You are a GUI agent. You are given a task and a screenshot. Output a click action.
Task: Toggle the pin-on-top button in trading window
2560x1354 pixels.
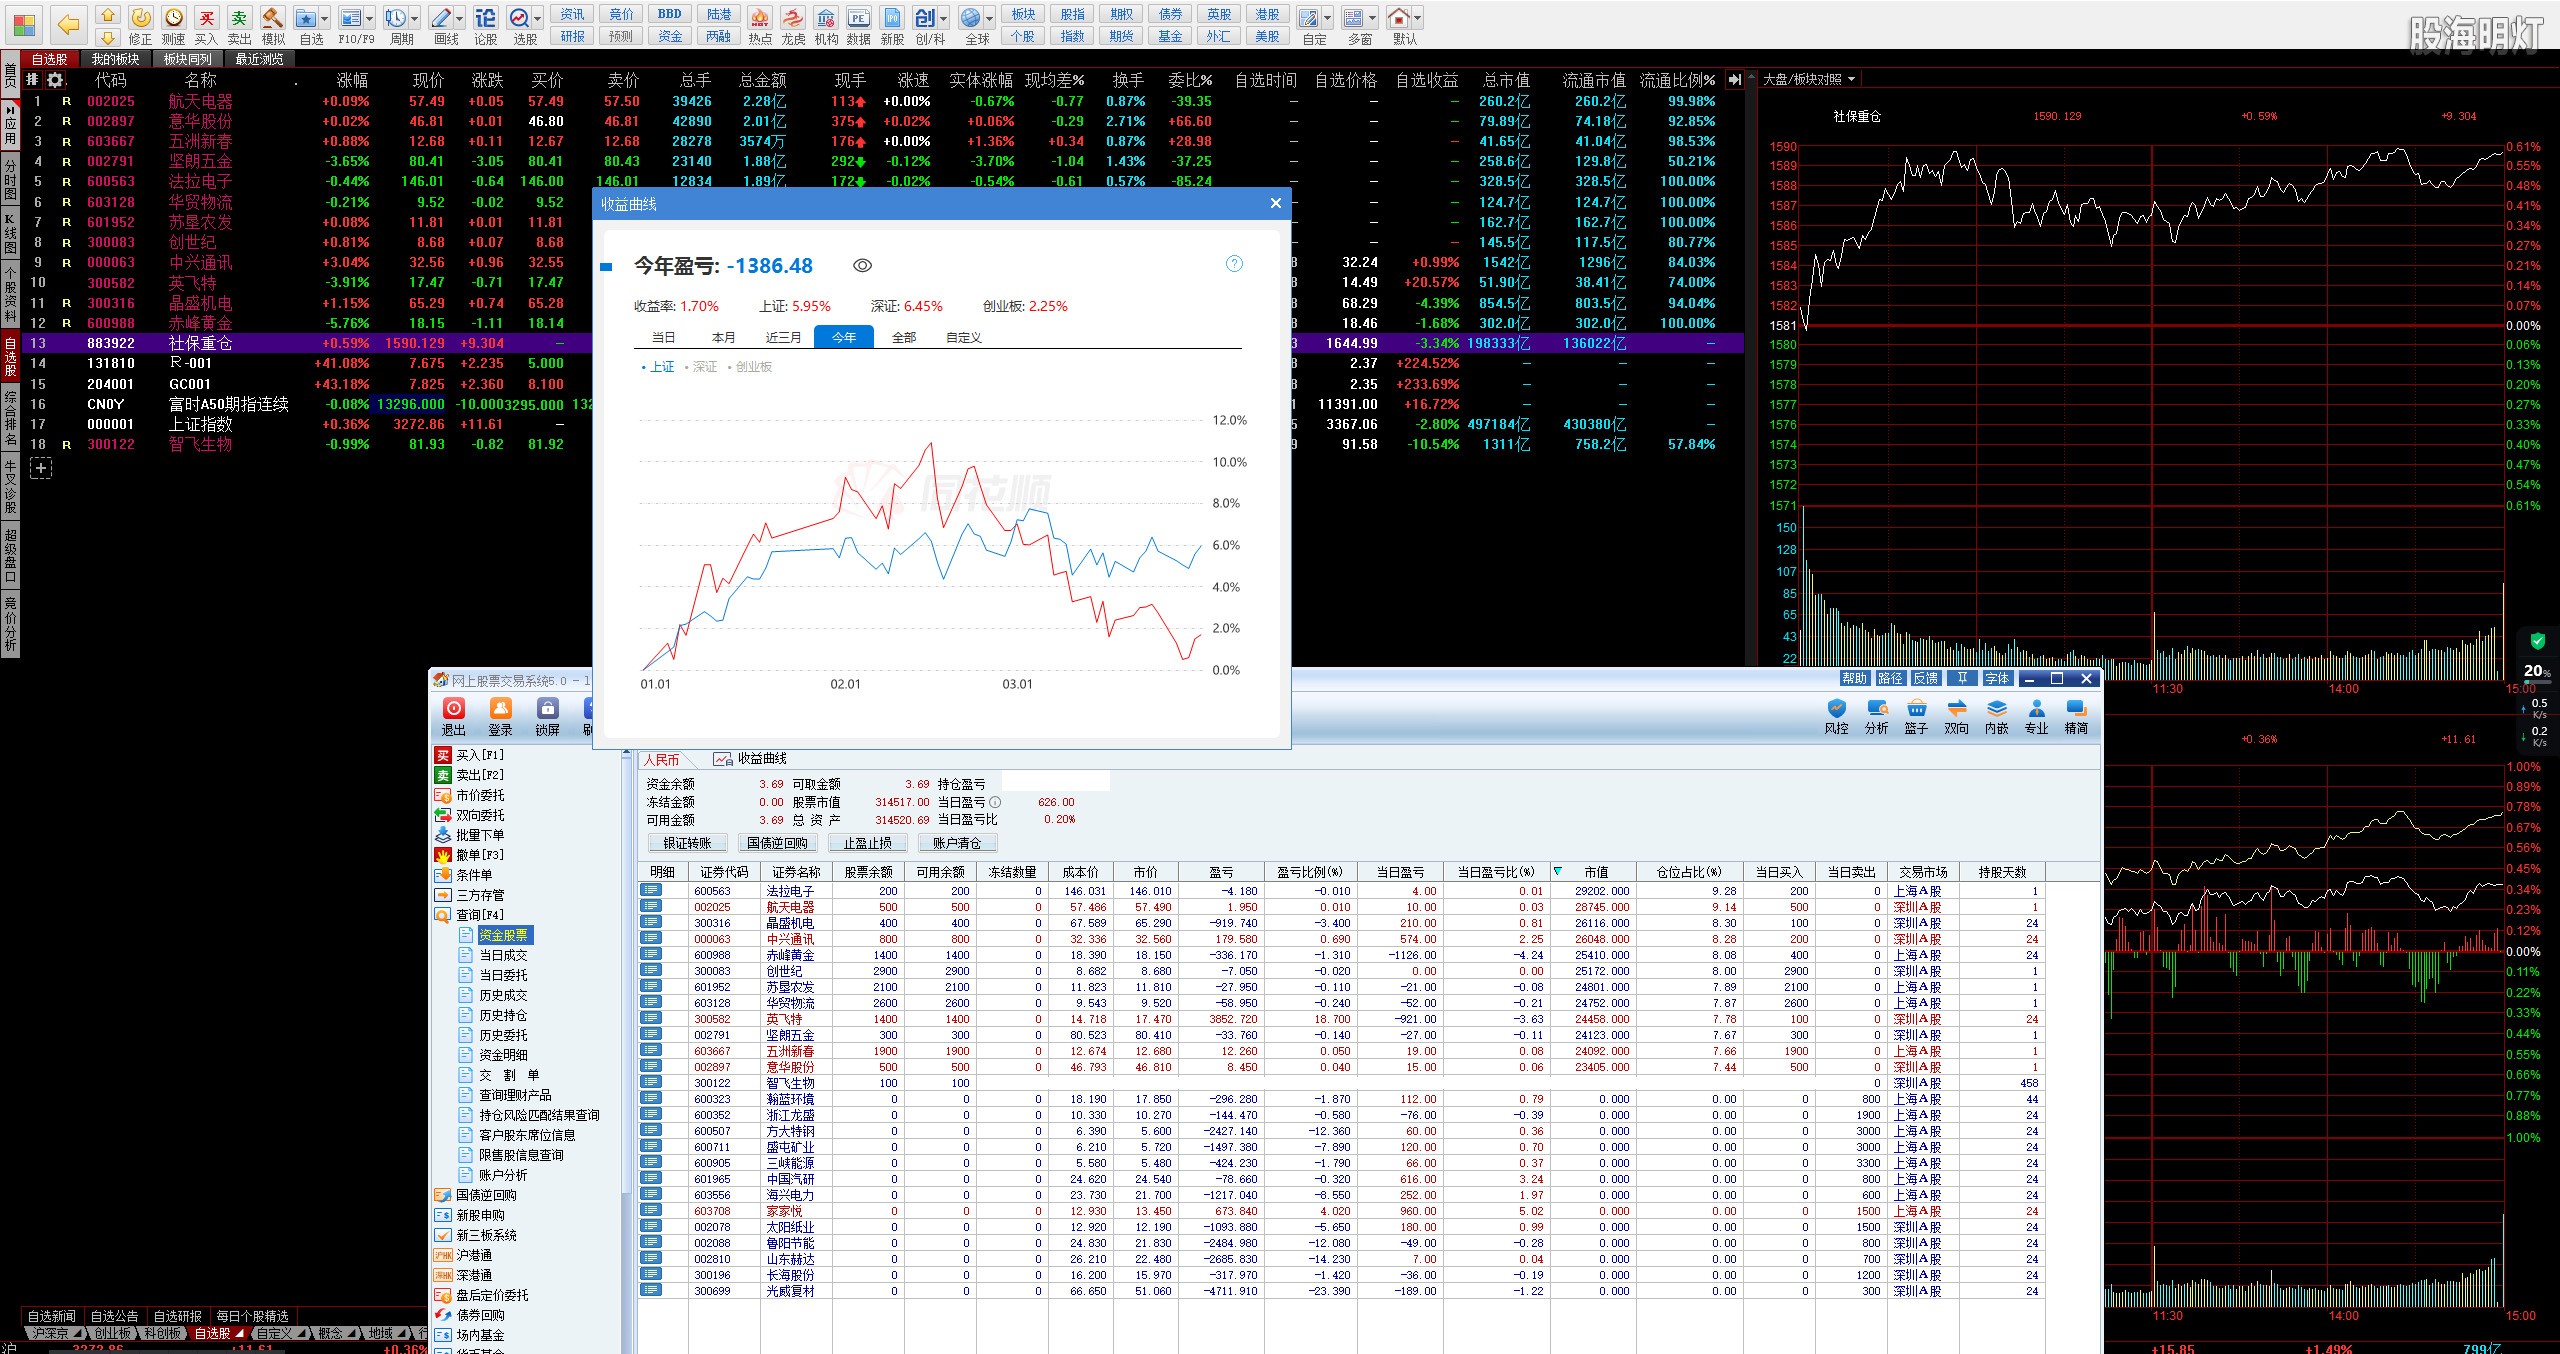(x=1962, y=678)
